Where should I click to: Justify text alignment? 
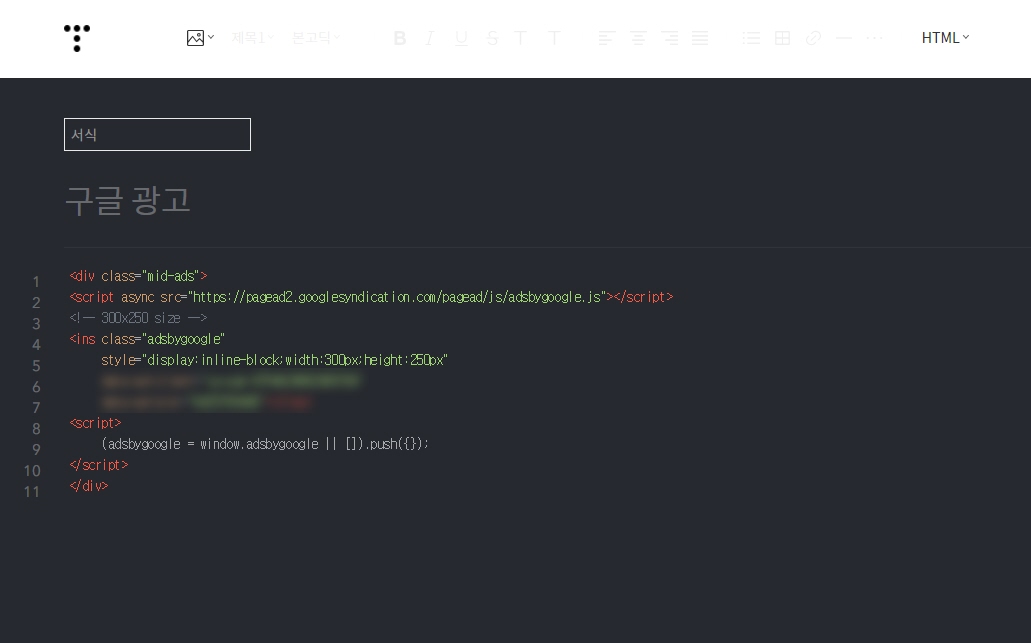tap(700, 38)
